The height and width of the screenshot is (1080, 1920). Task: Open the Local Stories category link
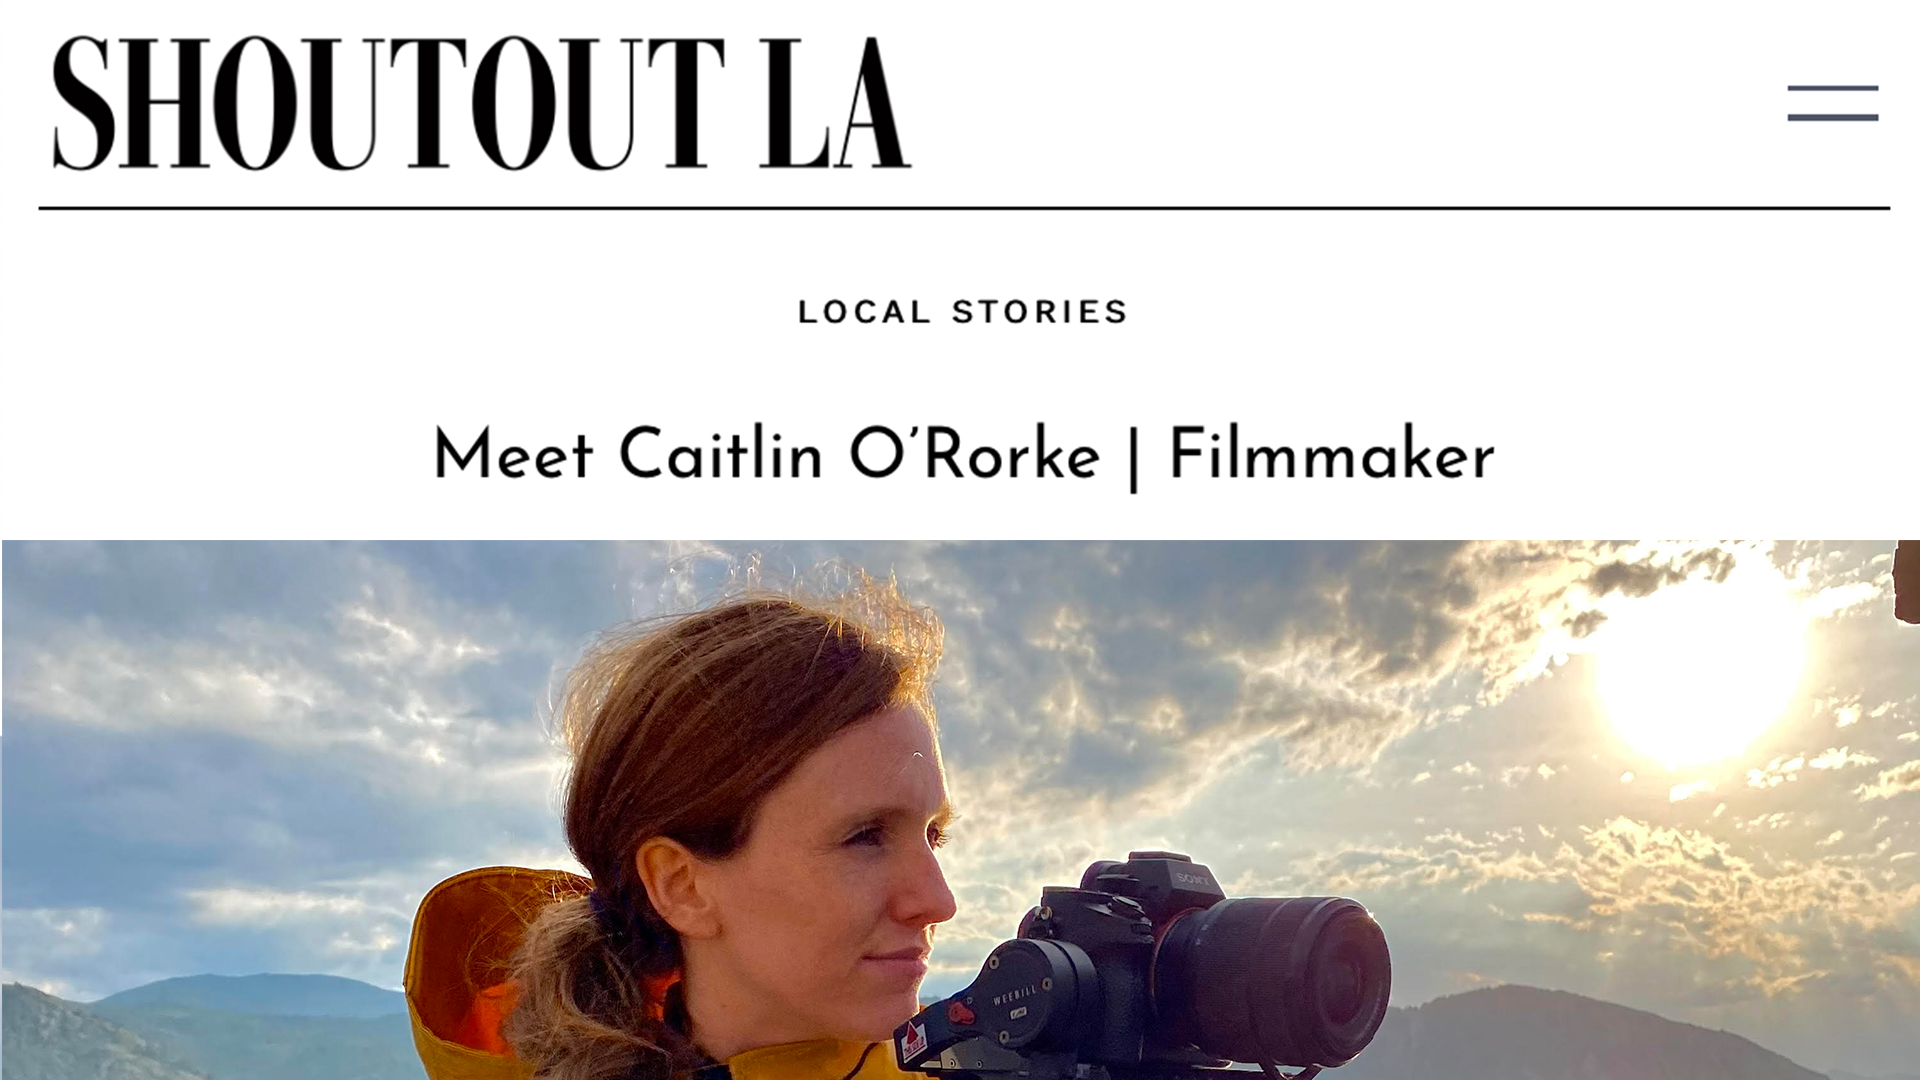pos(963,312)
